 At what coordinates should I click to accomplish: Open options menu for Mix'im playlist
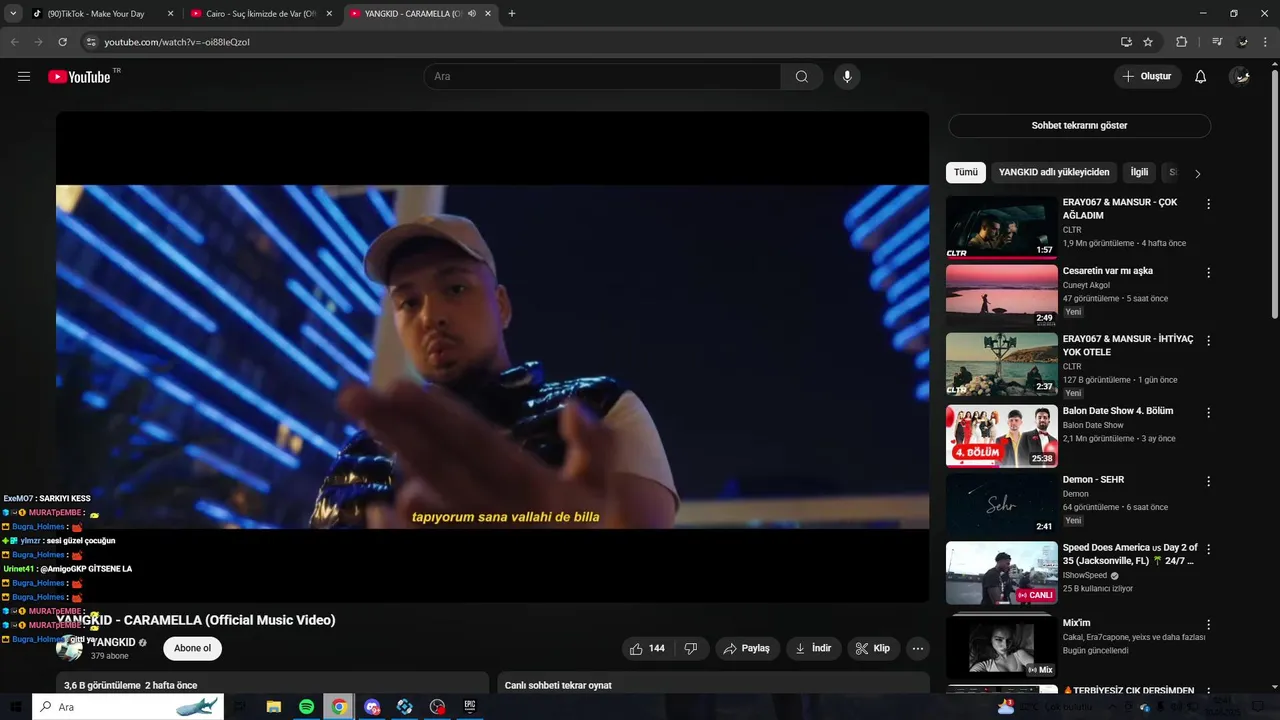(x=1208, y=624)
